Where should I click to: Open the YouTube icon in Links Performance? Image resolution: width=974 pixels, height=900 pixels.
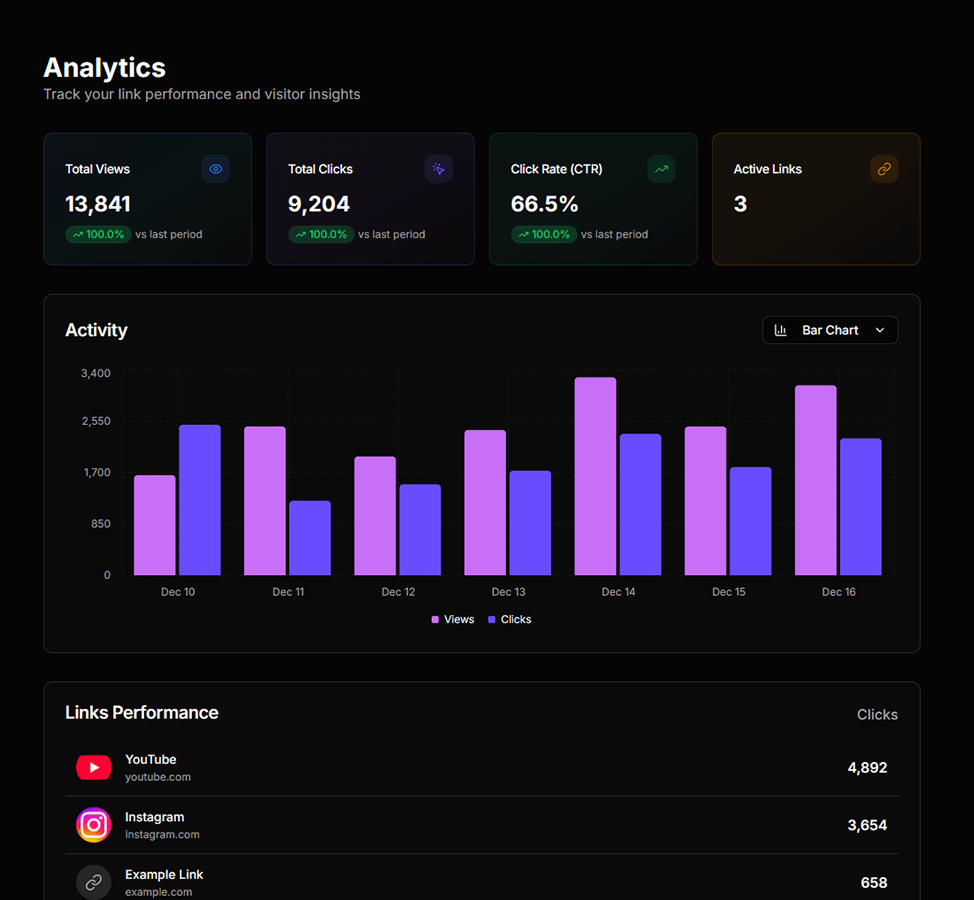point(93,767)
